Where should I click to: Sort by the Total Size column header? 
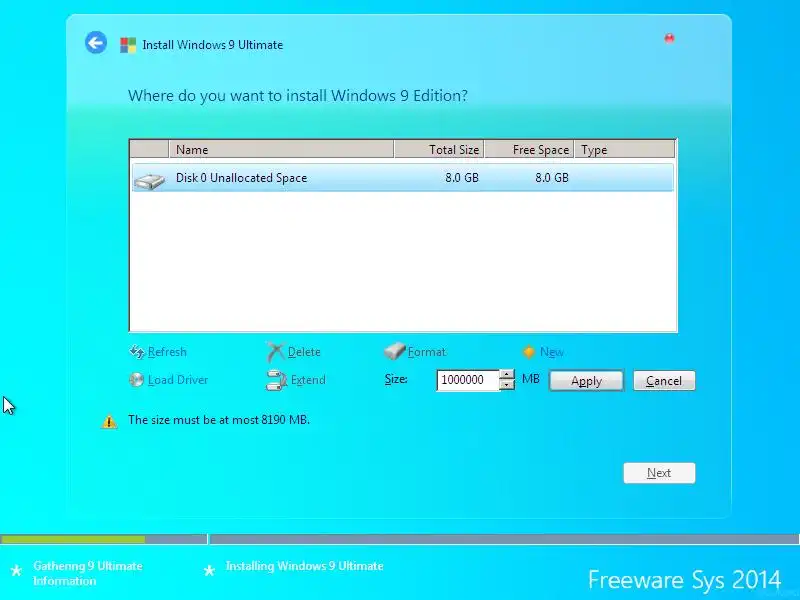[x=439, y=149]
